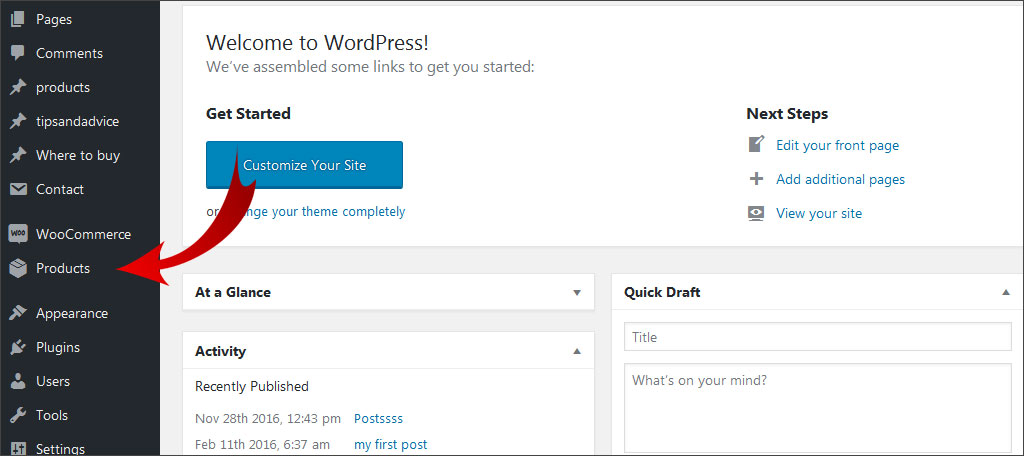Click the Comments speech bubble icon

click(18, 53)
